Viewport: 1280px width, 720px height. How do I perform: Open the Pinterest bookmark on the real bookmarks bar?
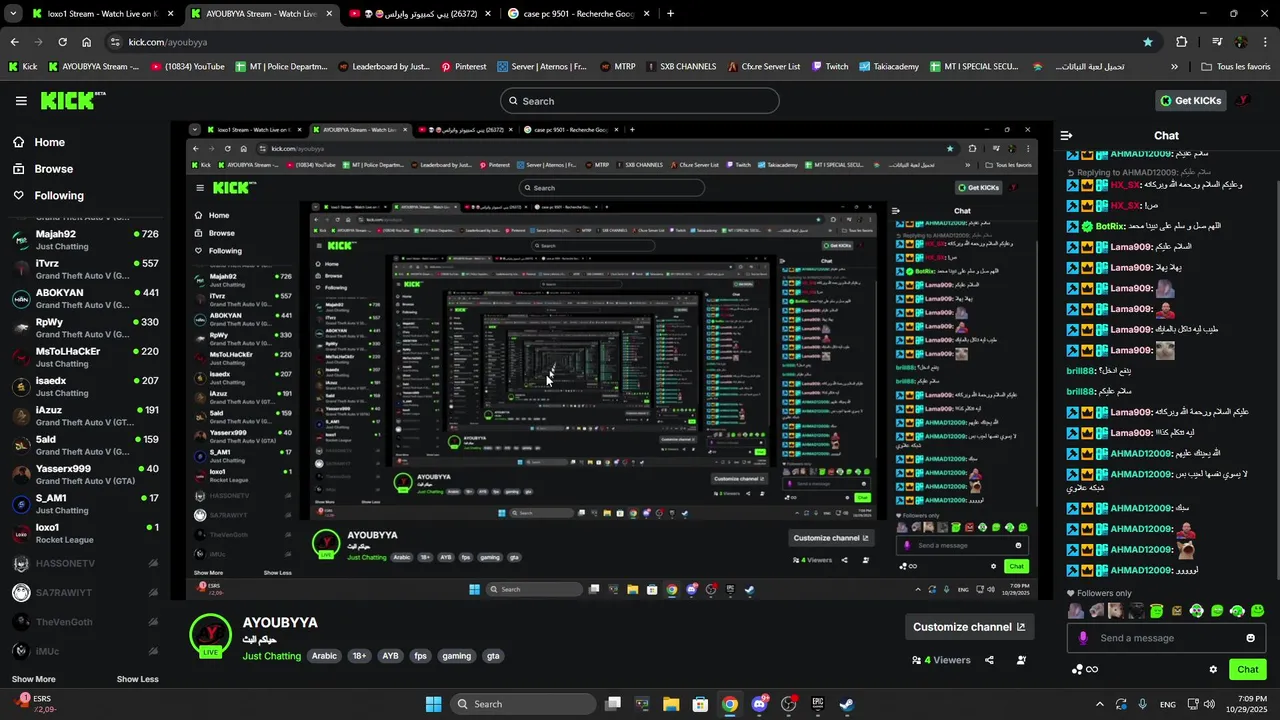(x=463, y=67)
